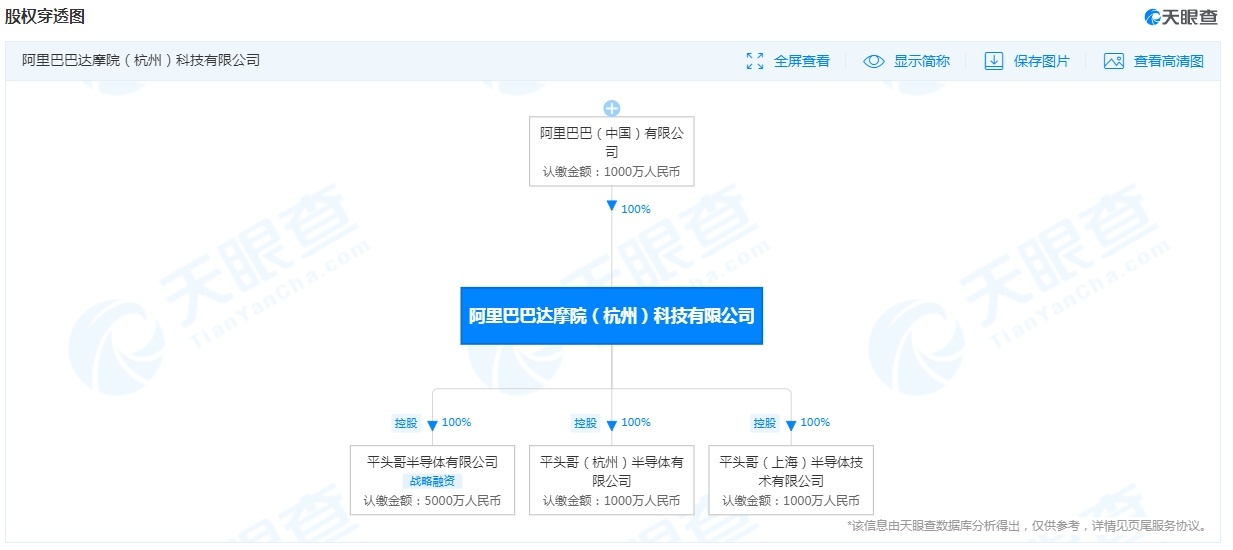Click the save image download icon

993,61
